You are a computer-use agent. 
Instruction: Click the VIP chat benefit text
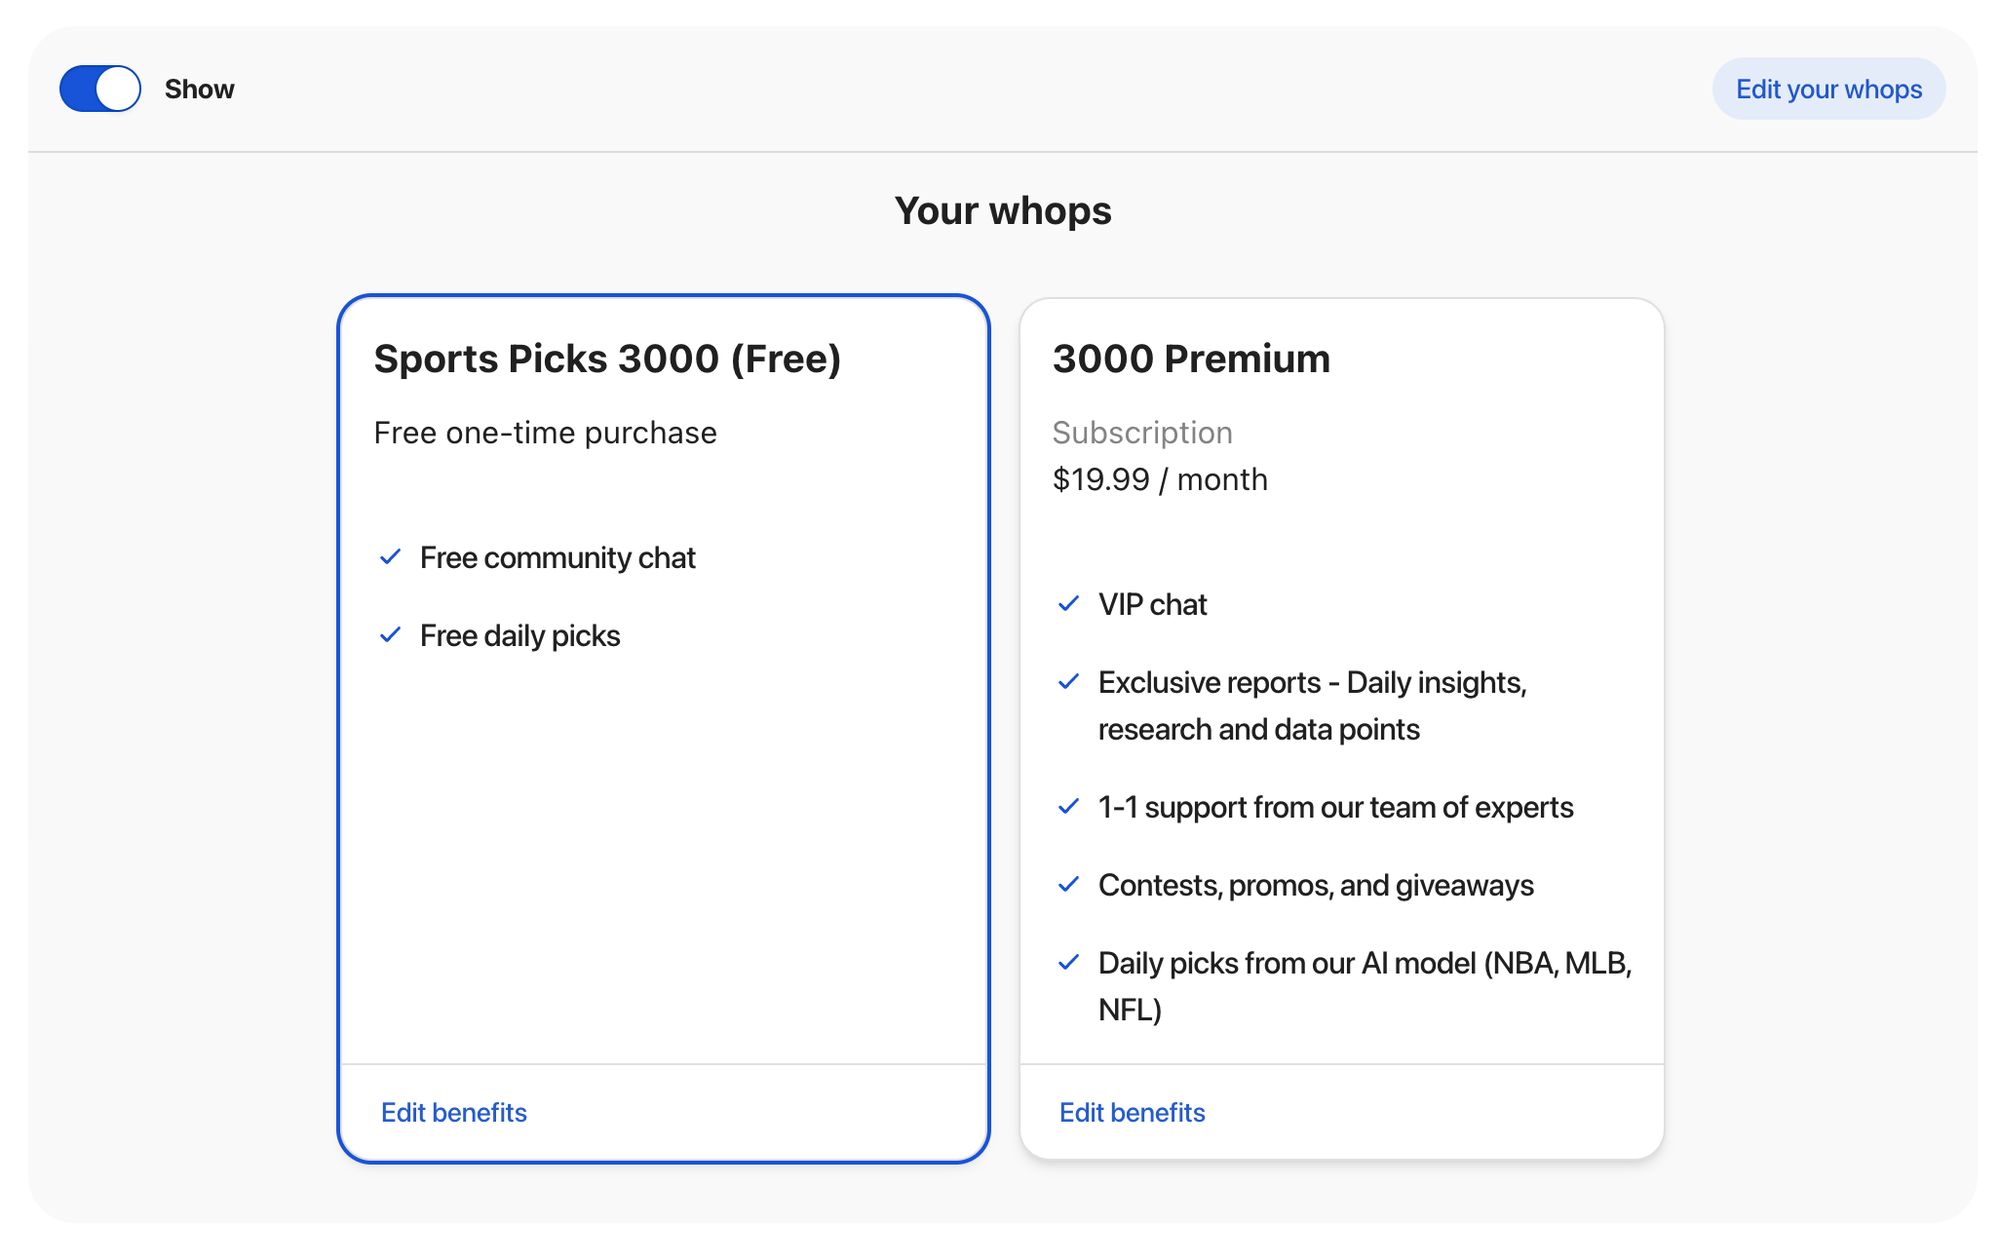pyautogui.click(x=1152, y=604)
